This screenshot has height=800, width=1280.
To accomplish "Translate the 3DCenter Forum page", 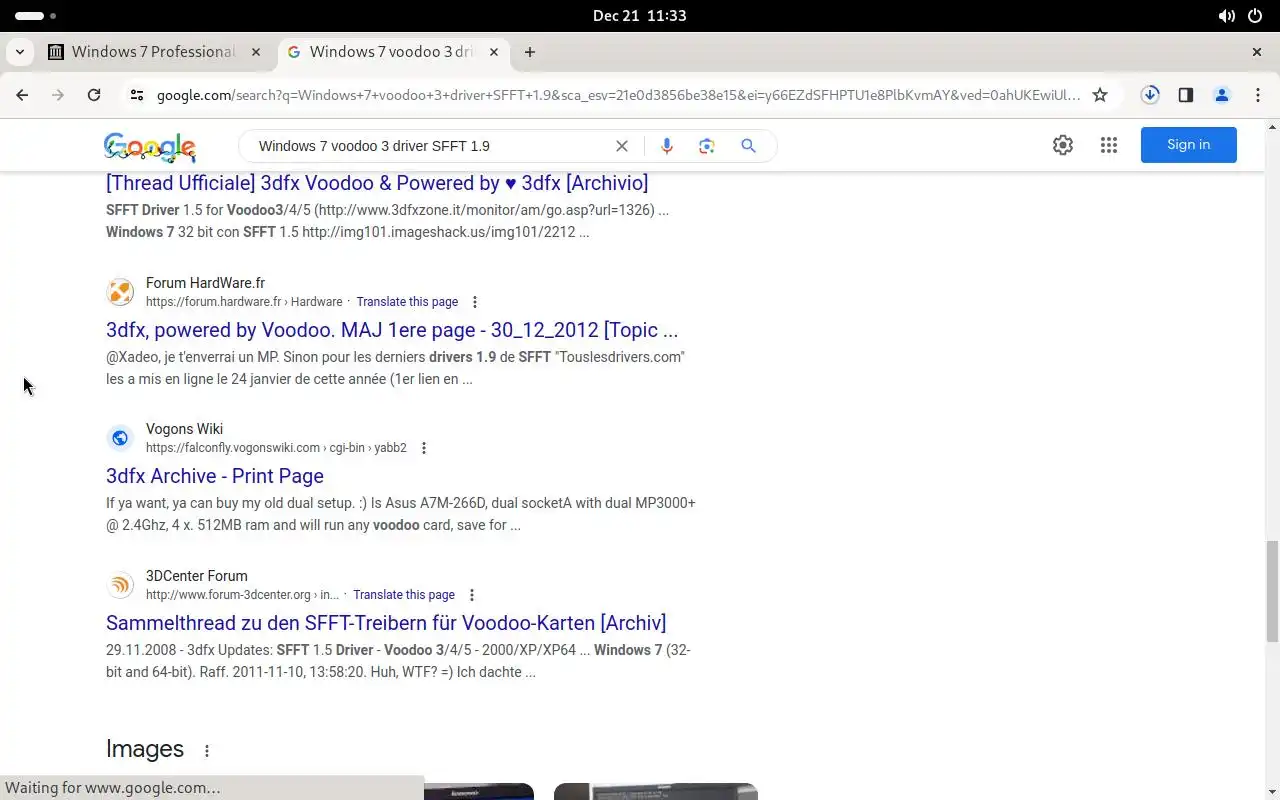I will 404,595.
